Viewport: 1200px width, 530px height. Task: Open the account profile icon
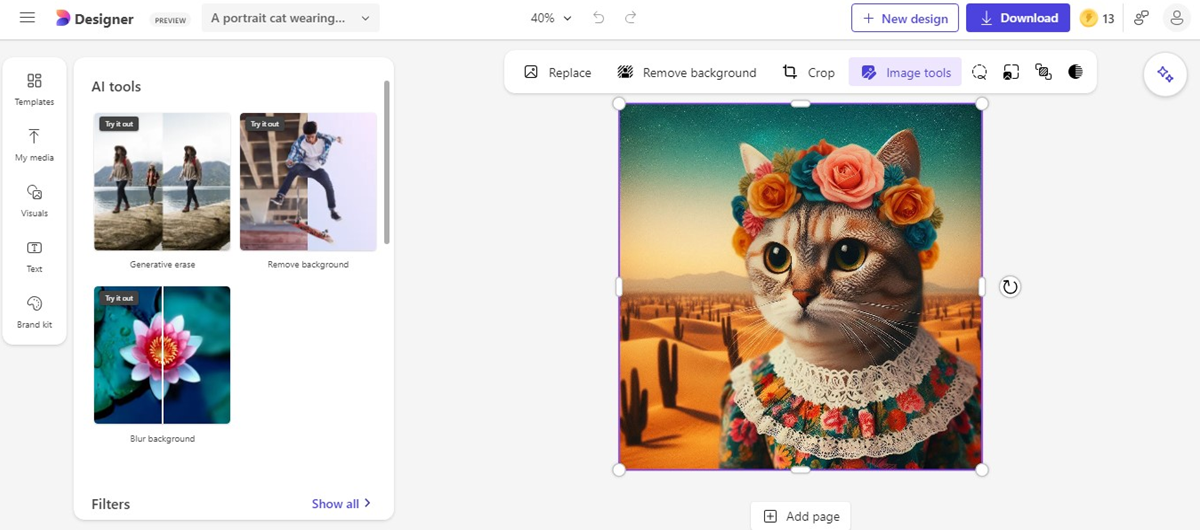pyautogui.click(x=1178, y=18)
